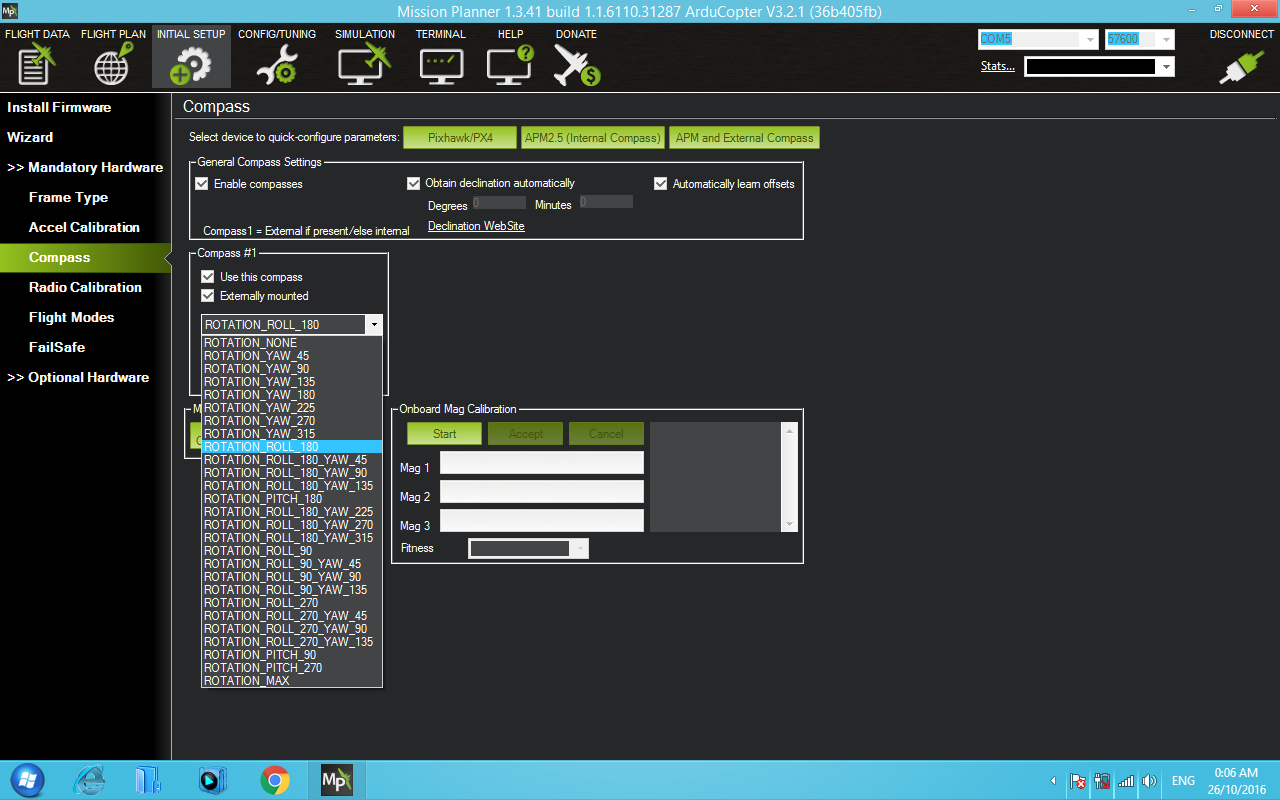This screenshot has width=1280, height=800.
Task: Click the Mag 2 progress bar
Action: (542, 492)
